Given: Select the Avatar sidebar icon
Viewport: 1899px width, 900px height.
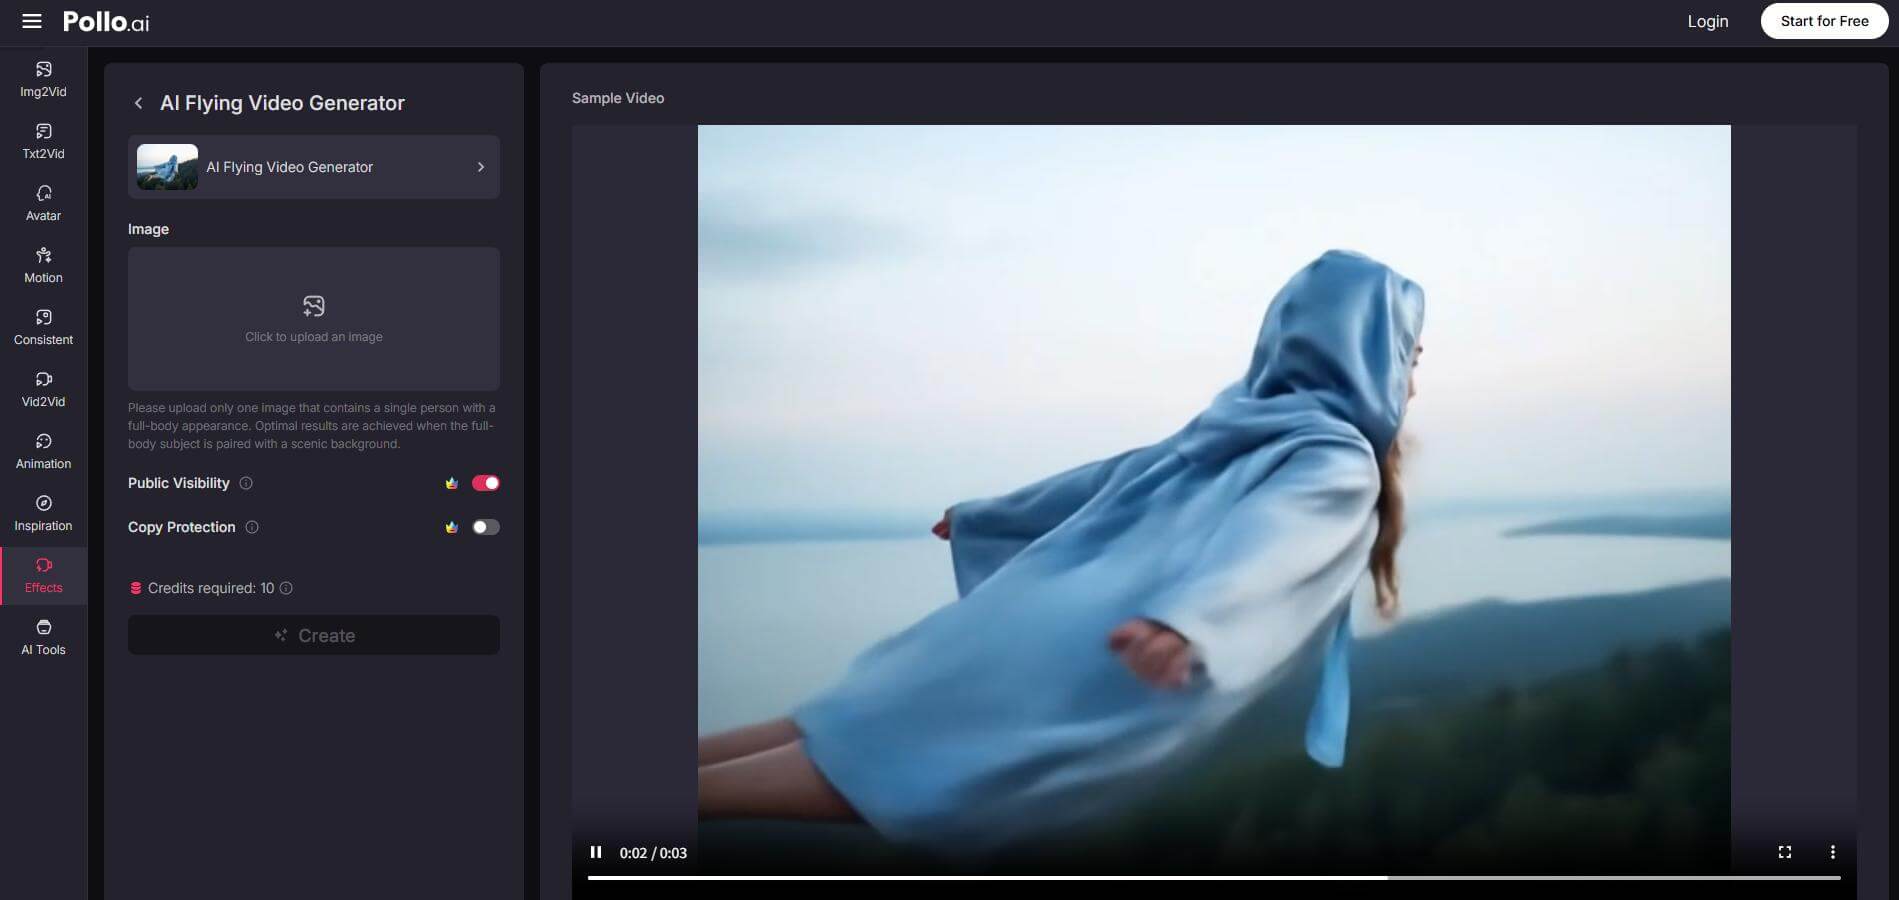Looking at the screenshot, I should pyautogui.click(x=43, y=203).
